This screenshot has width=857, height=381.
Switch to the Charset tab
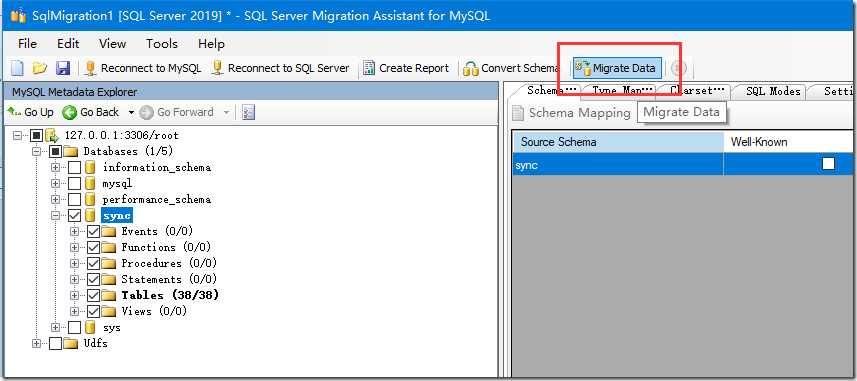[x=694, y=91]
